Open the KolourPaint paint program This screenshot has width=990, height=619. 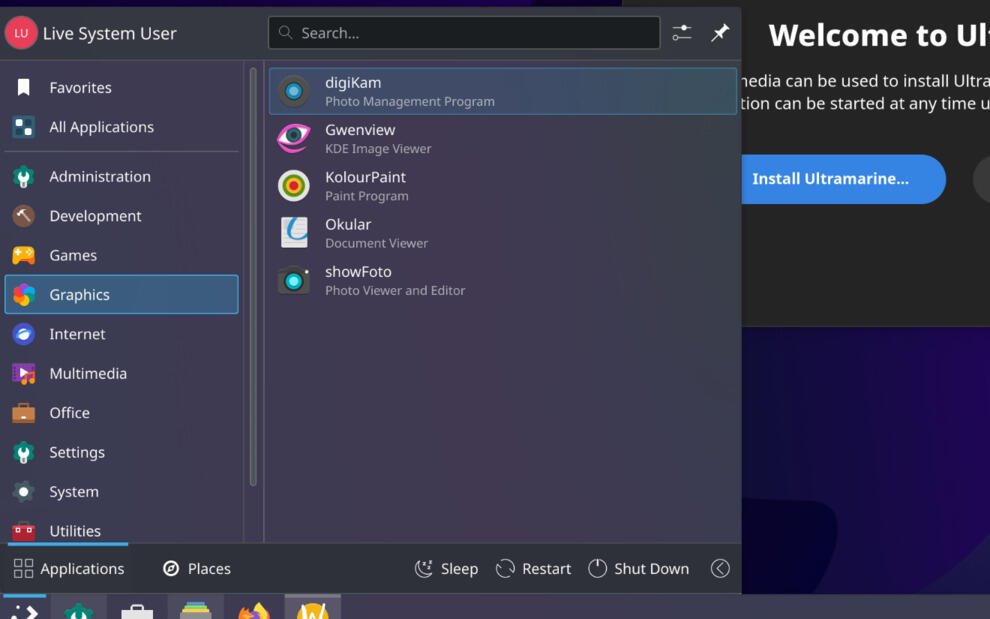[503, 186]
